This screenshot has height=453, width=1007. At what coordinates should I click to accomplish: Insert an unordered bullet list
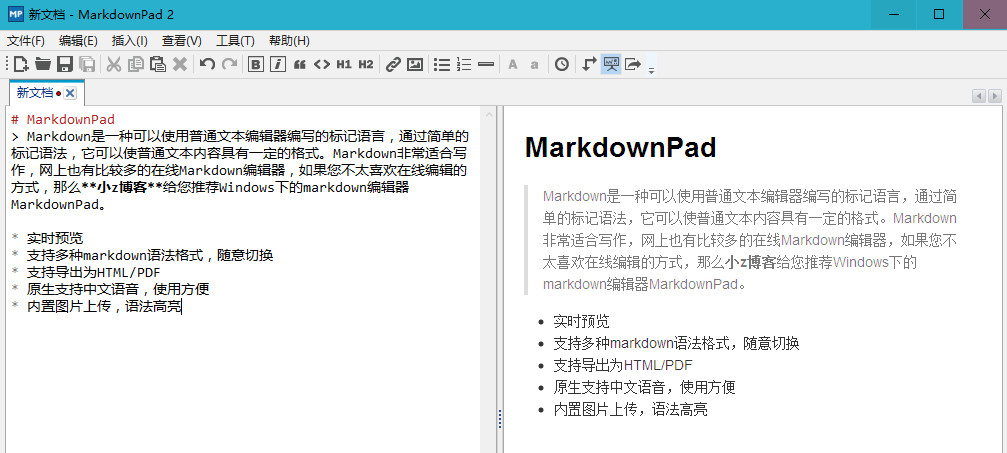(x=442, y=64)
